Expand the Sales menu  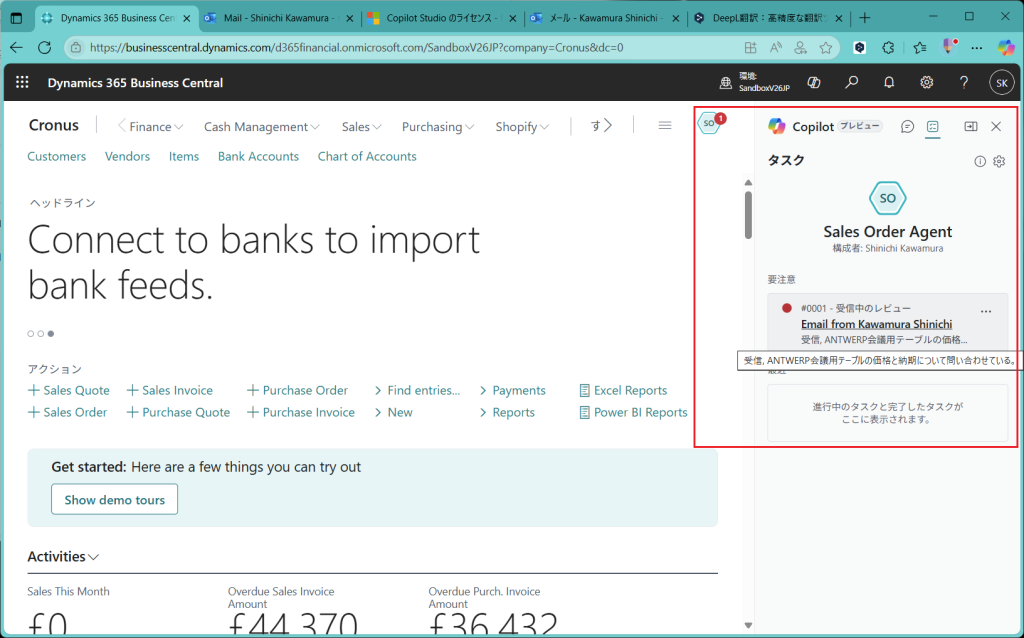361,127
